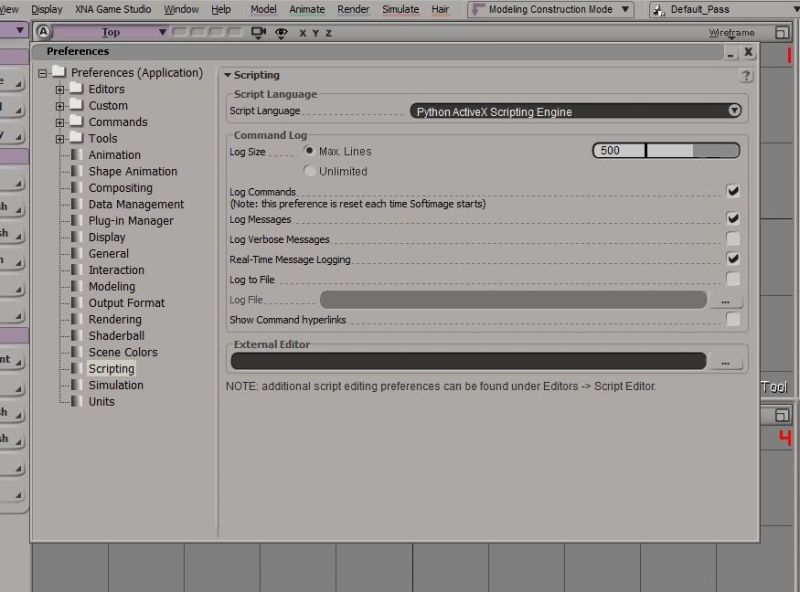
Task: Click the Z axis button in viewport toolbar
Action: point(329,33)
